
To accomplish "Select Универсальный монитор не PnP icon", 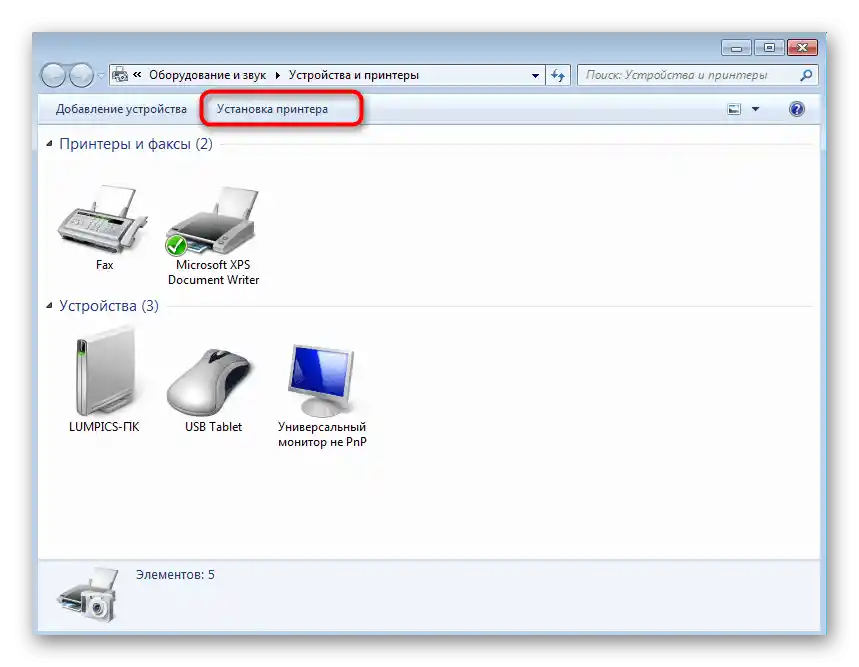I will [x=322, y=380].
